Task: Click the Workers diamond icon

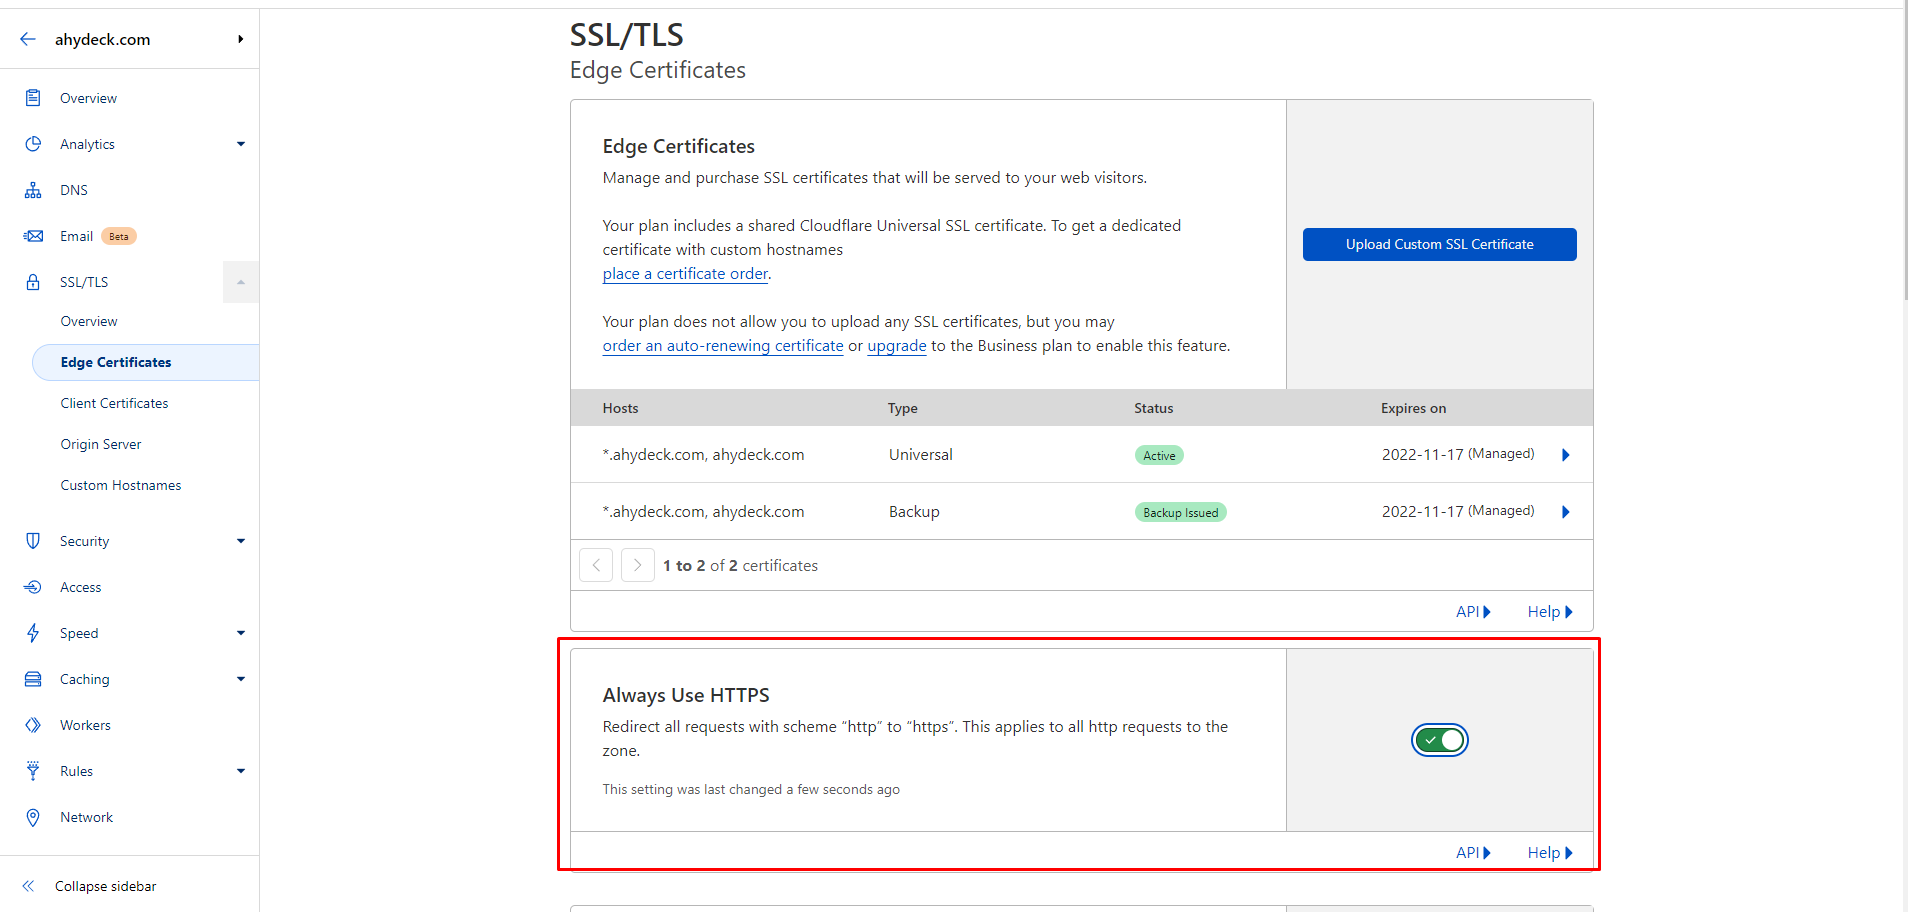Action: pyautogui.click(x=33, y=725)
